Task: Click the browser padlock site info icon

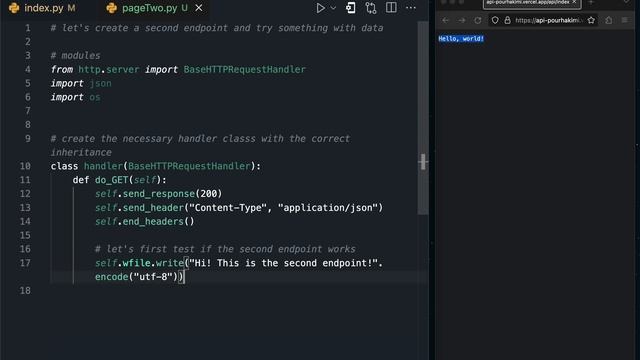Action: 507,20
